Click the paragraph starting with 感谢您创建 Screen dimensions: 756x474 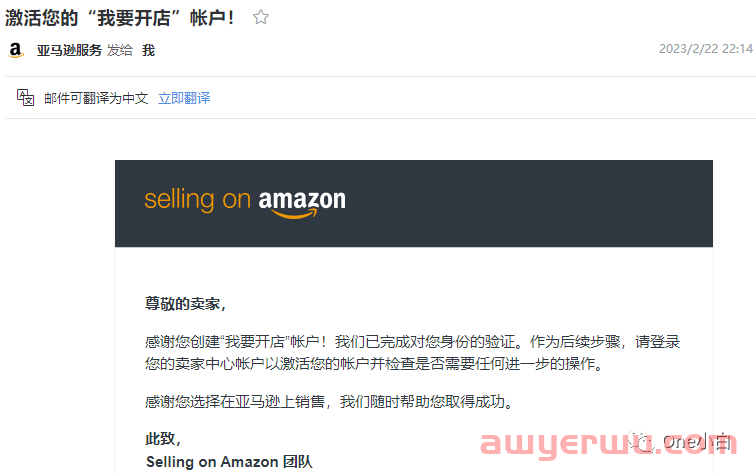click(x=413, y=352)
